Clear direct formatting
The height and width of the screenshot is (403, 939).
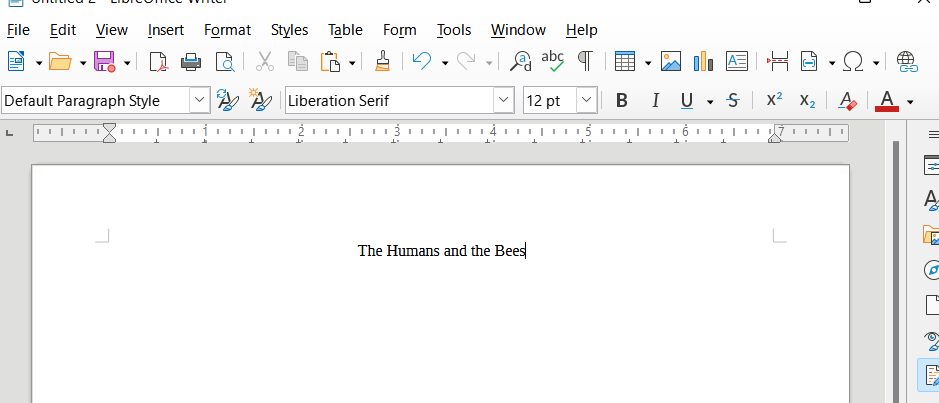847,101
